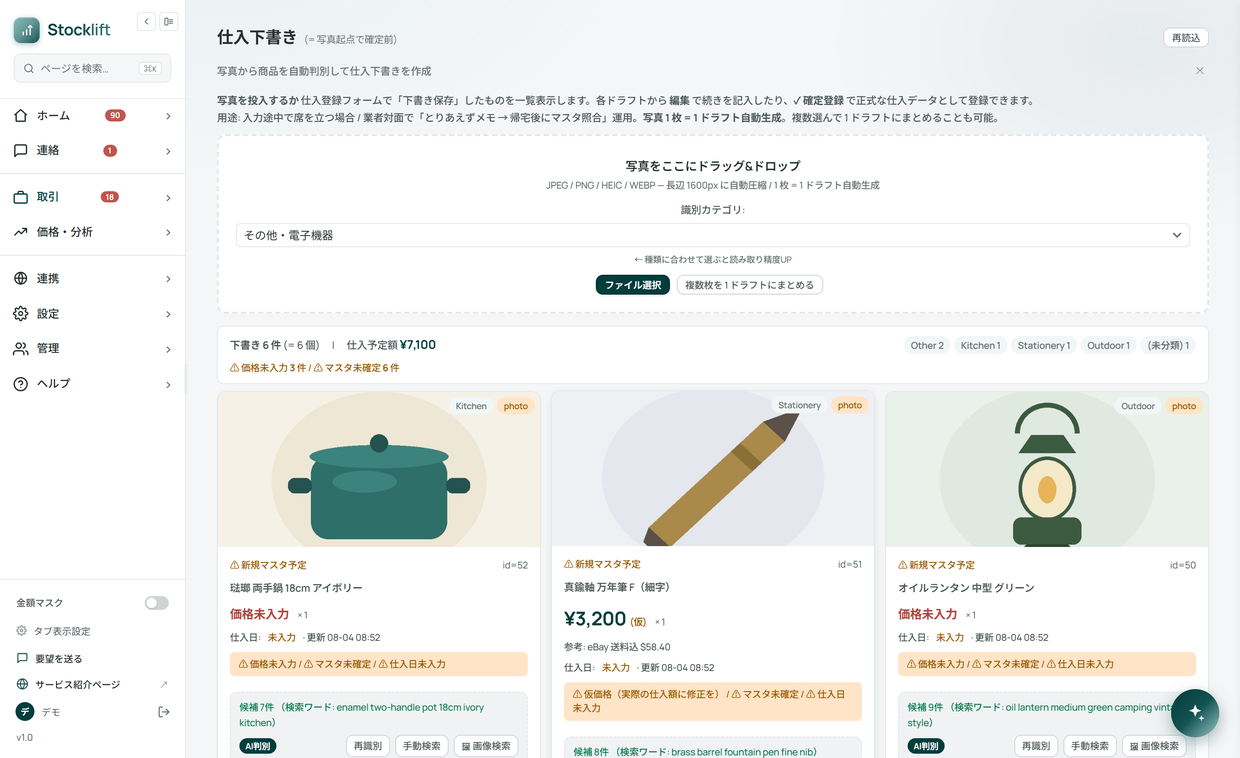Click 画像検索 on the enamel pot card

tap(486, 746)
